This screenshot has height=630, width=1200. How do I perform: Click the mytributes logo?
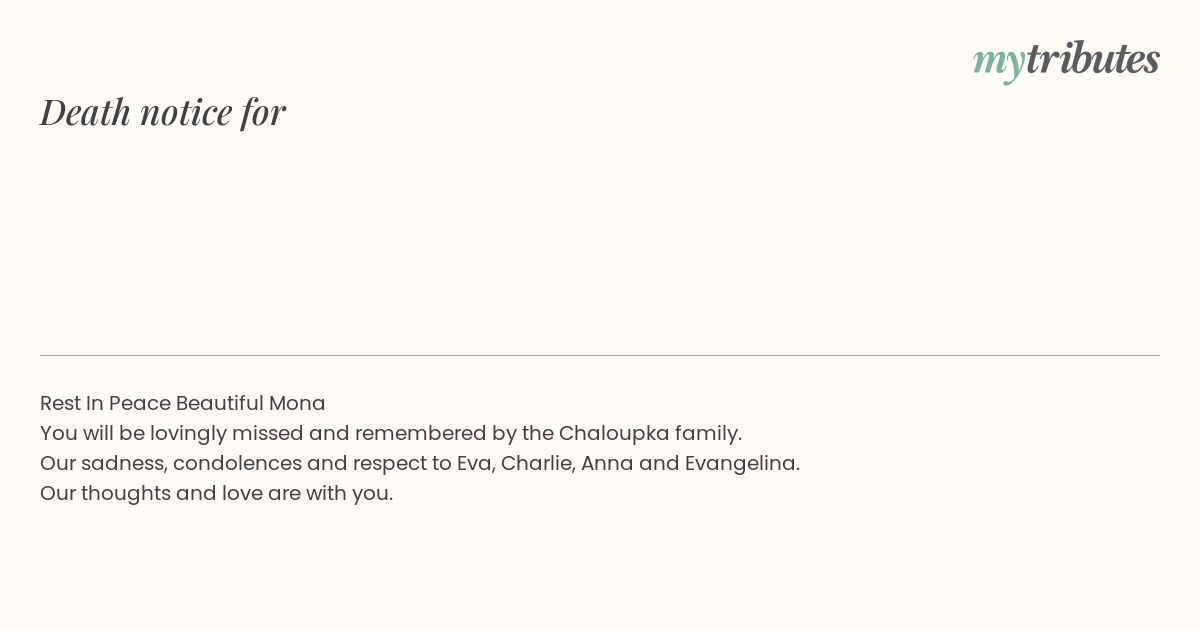point(1066,60)
